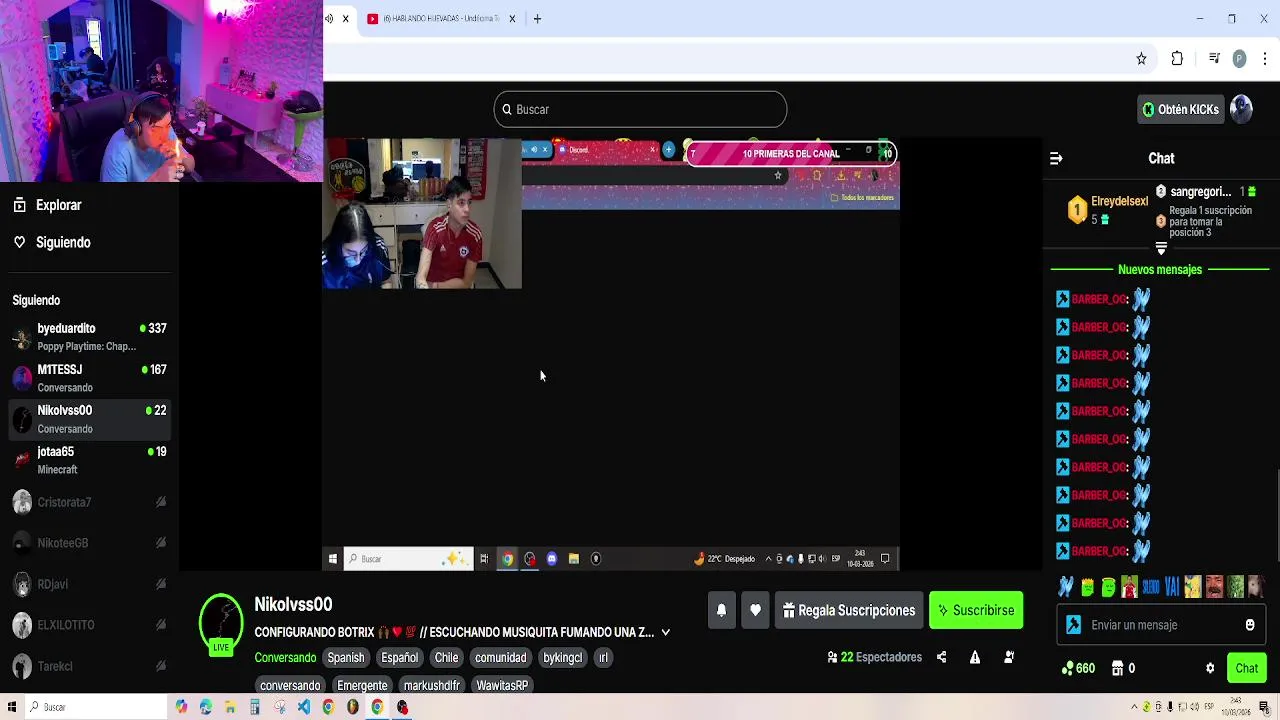Screen dimensions: 1280x720
Task: Select the Conversando category link
Action: pyautogui.click(x=285, y=657)
